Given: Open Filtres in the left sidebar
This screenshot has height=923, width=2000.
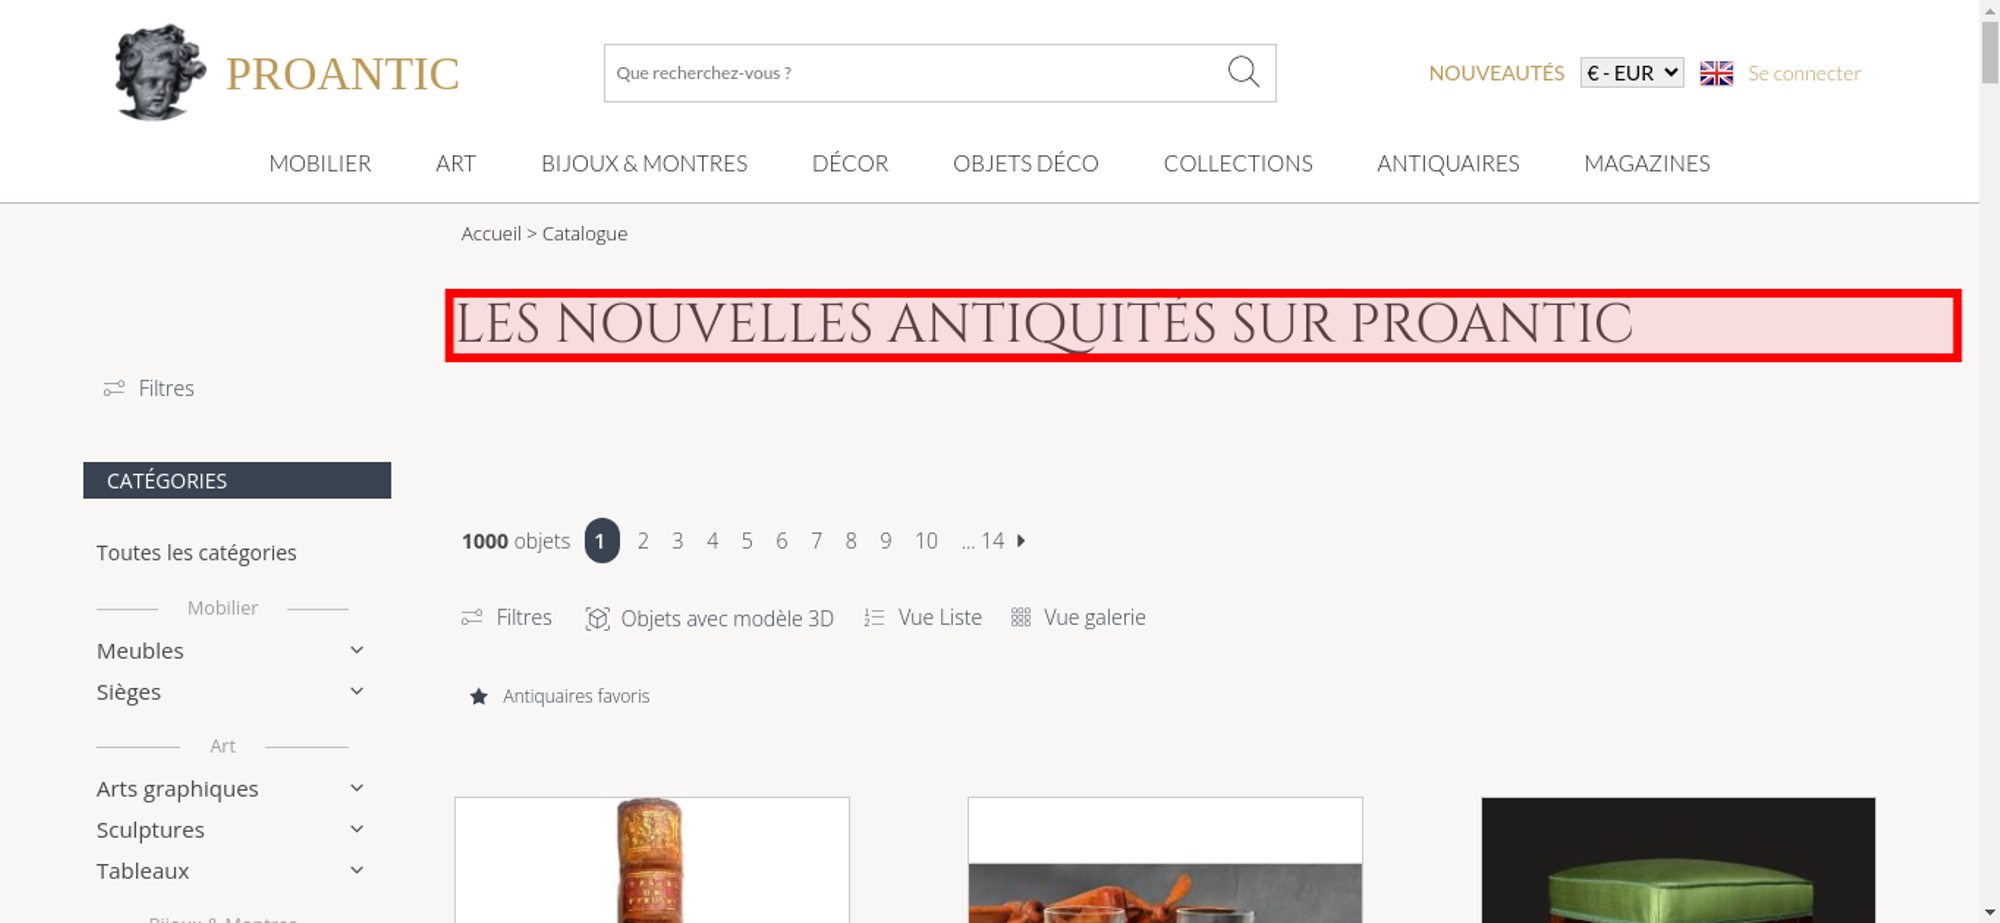Looking at the screenshot, I should [x=149, y=388].
